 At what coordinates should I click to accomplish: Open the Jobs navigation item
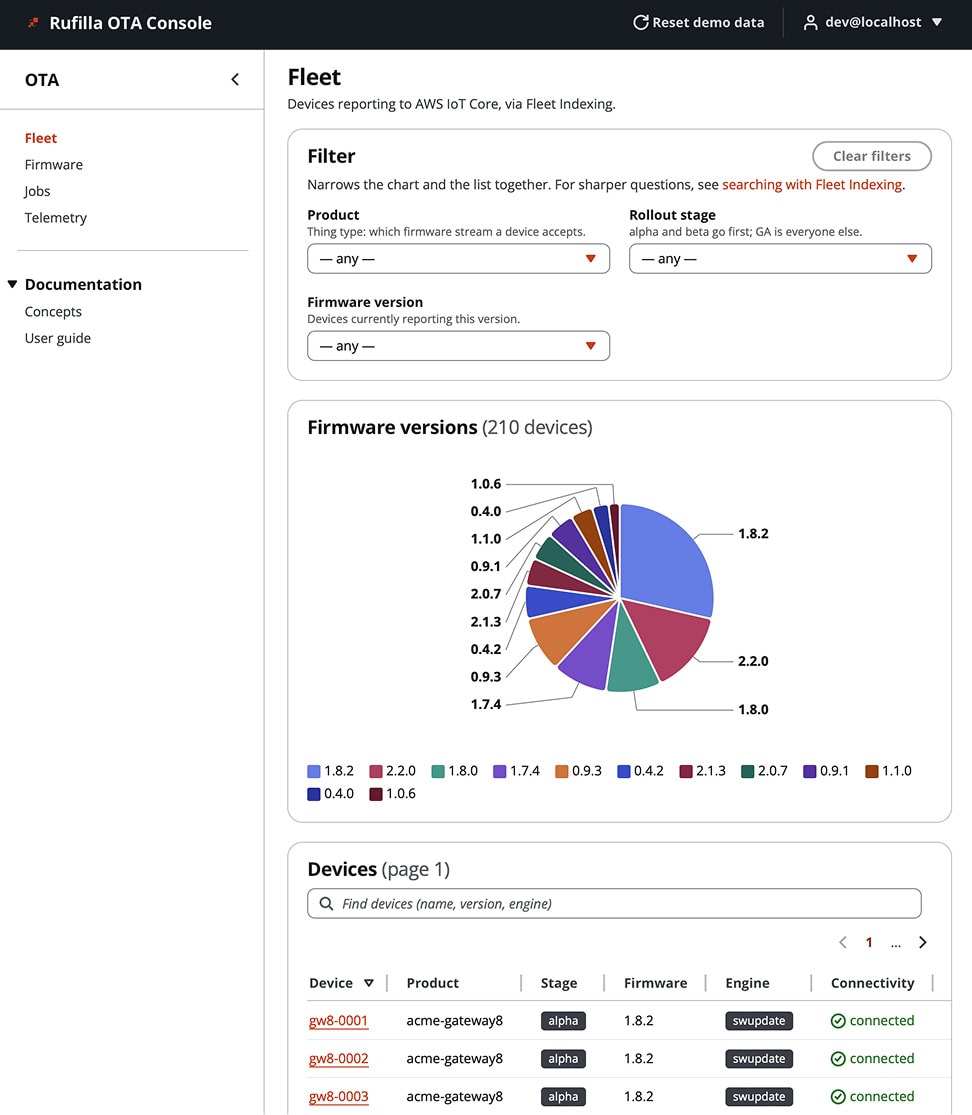(x=37, y=191)
